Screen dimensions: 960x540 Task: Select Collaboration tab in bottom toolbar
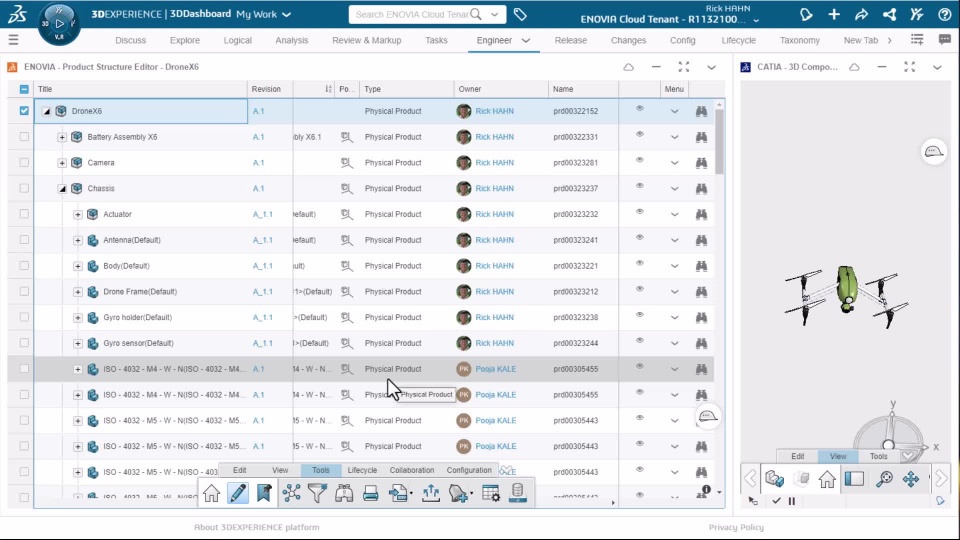pyautogui.click(x=411, y=470)
